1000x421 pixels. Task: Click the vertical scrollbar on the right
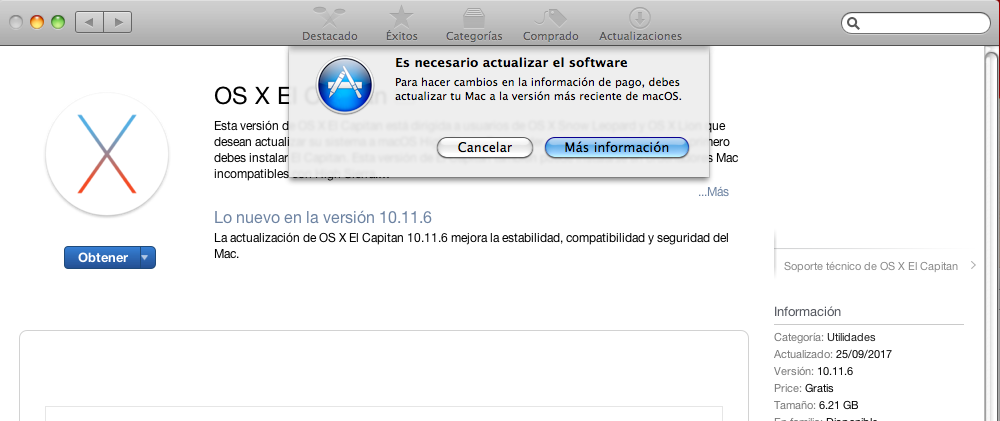point(992,235)
